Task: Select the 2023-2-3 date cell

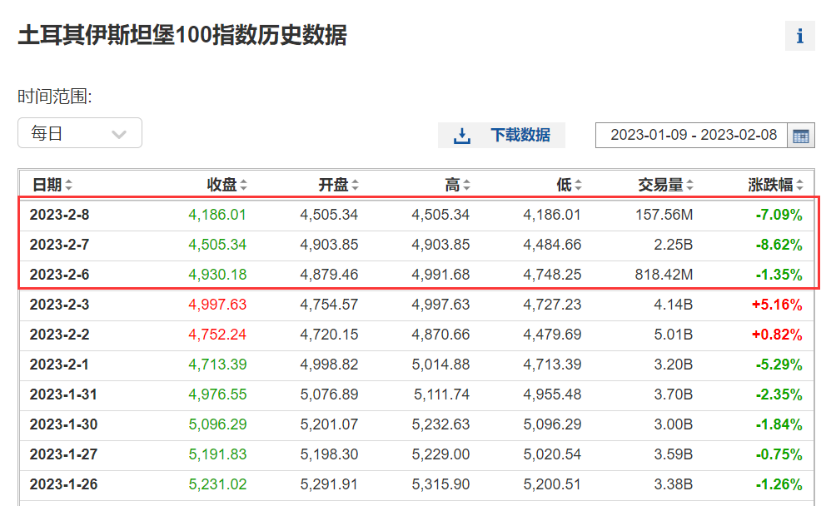Action: [59, 305]
